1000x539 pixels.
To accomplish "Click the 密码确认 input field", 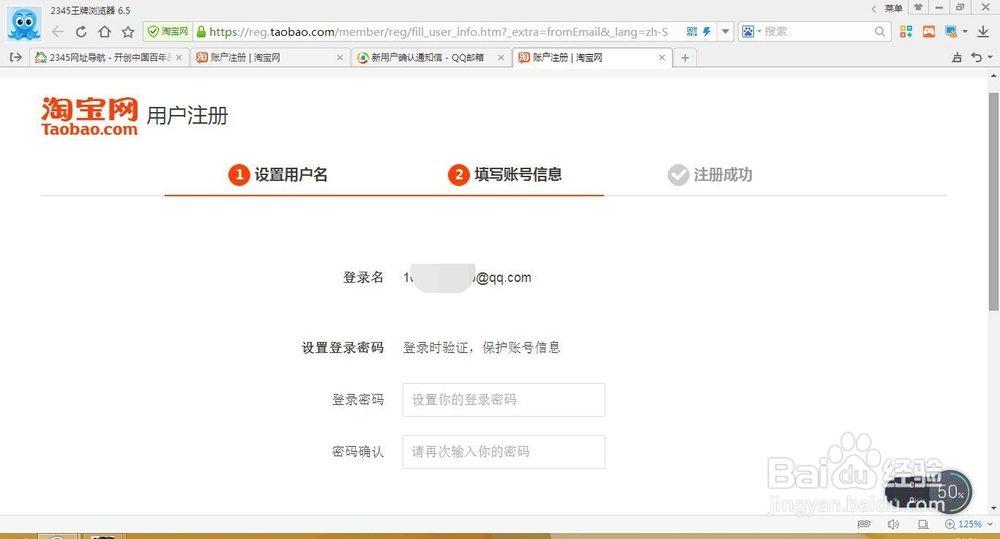I will pos(504,452).
